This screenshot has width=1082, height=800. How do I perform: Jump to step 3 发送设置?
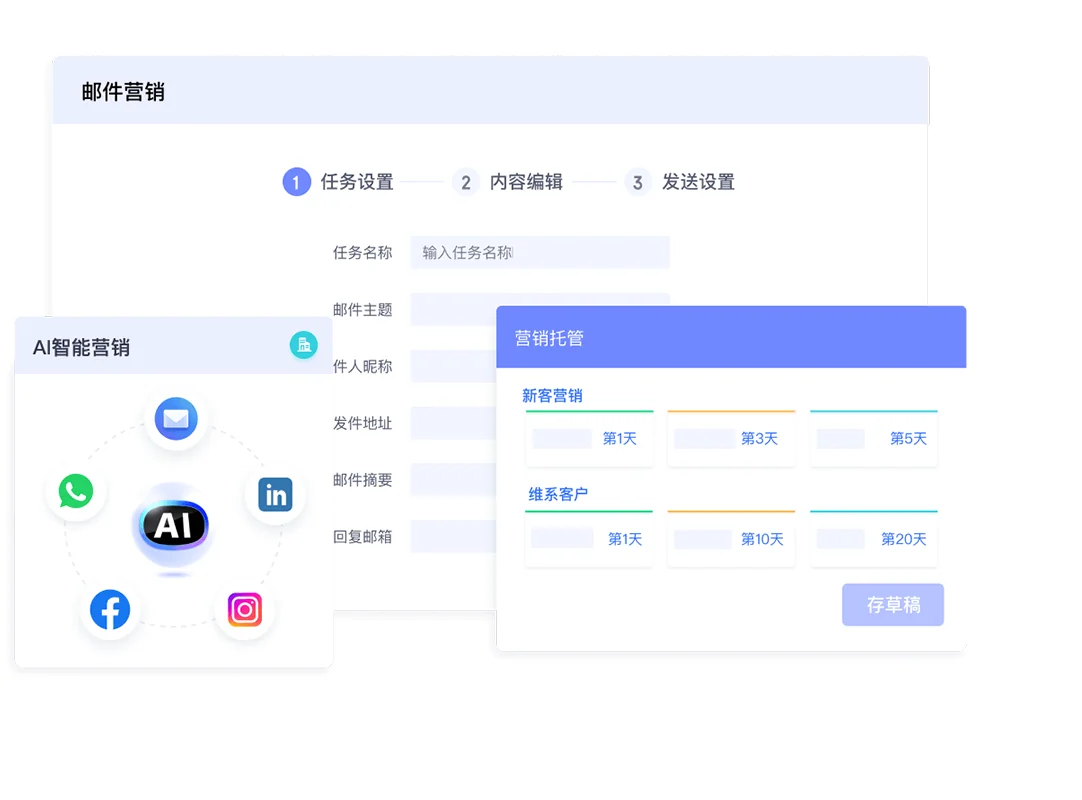pyautogui.click(x=680, y=182)
